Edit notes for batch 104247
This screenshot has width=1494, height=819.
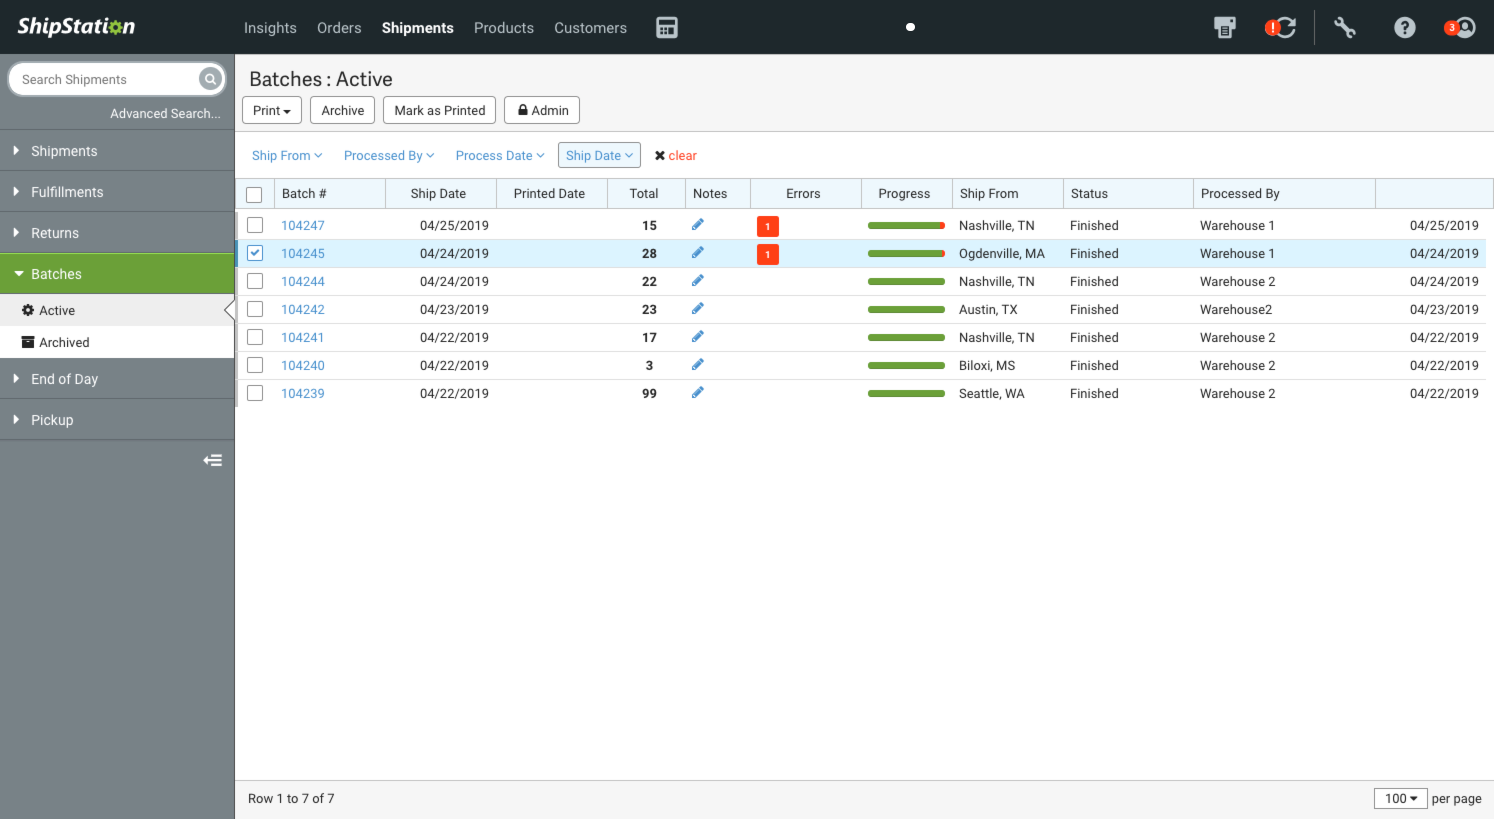[x=698, y=225]
